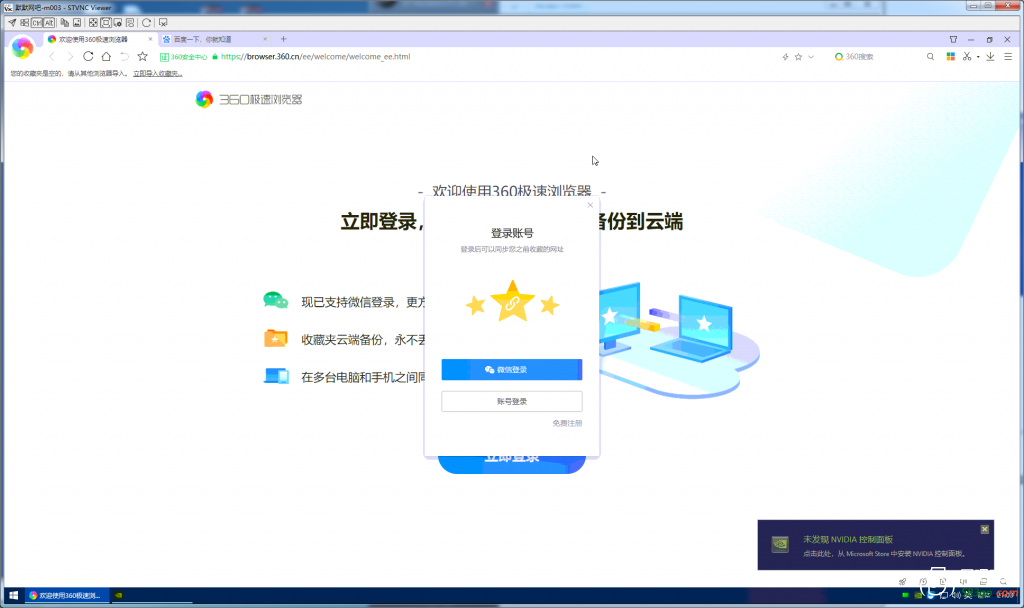Click the search magnifier icon

(x=931, y=57)
